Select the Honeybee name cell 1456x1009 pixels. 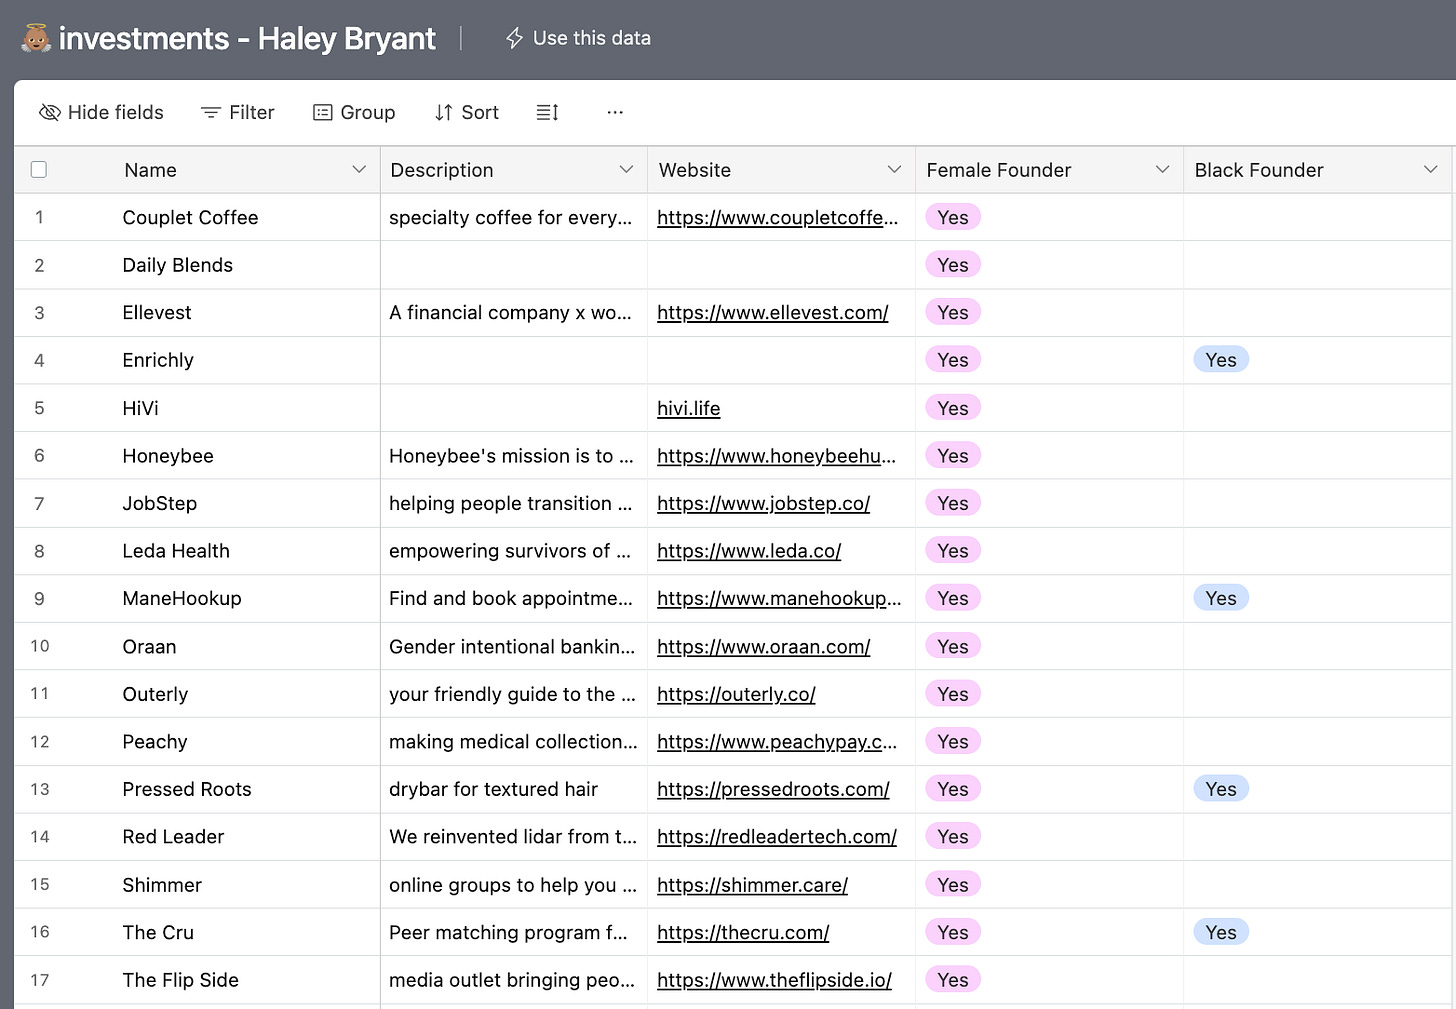(247, 455)
